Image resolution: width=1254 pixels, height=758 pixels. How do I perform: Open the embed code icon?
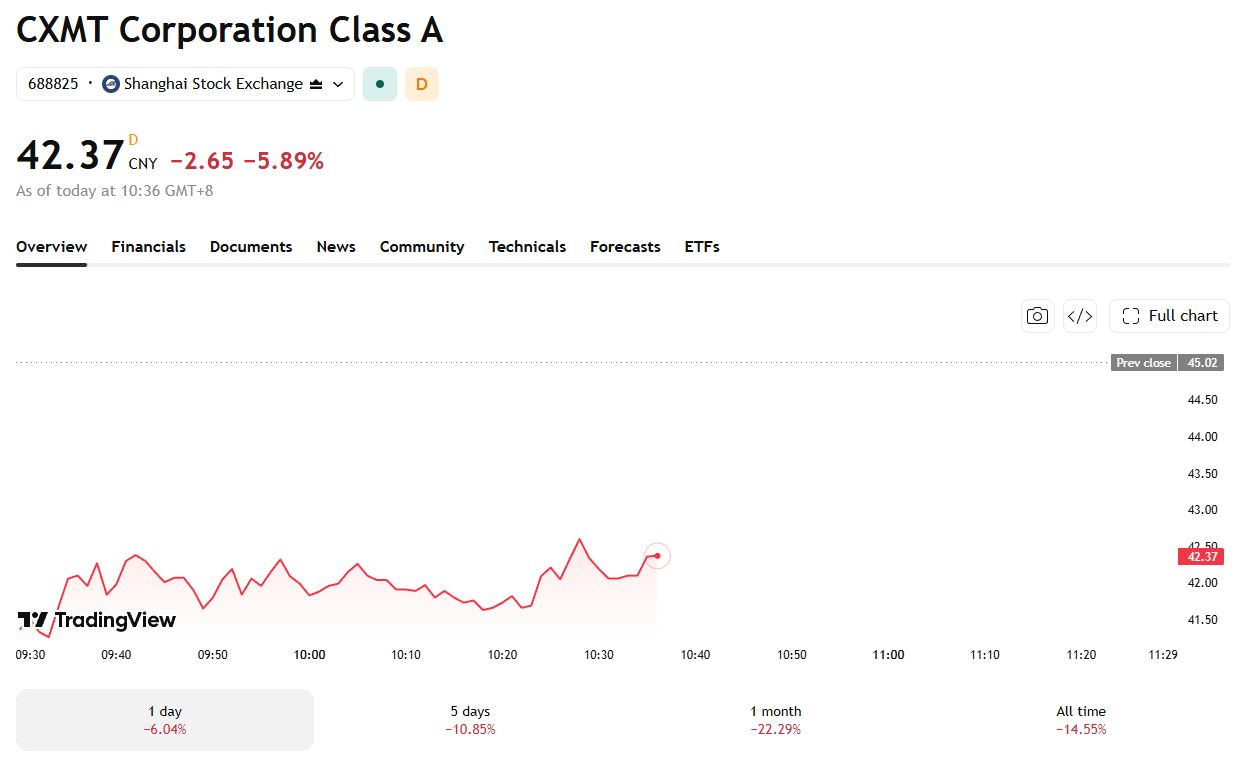click(x=1080, y=316)
